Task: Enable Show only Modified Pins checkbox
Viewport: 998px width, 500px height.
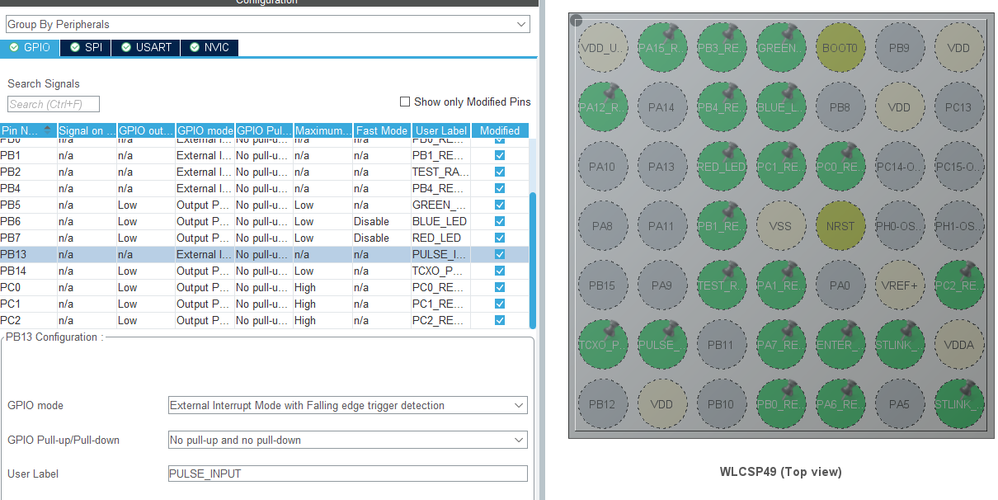Action: pyautogui.click(x=405, y=102)
